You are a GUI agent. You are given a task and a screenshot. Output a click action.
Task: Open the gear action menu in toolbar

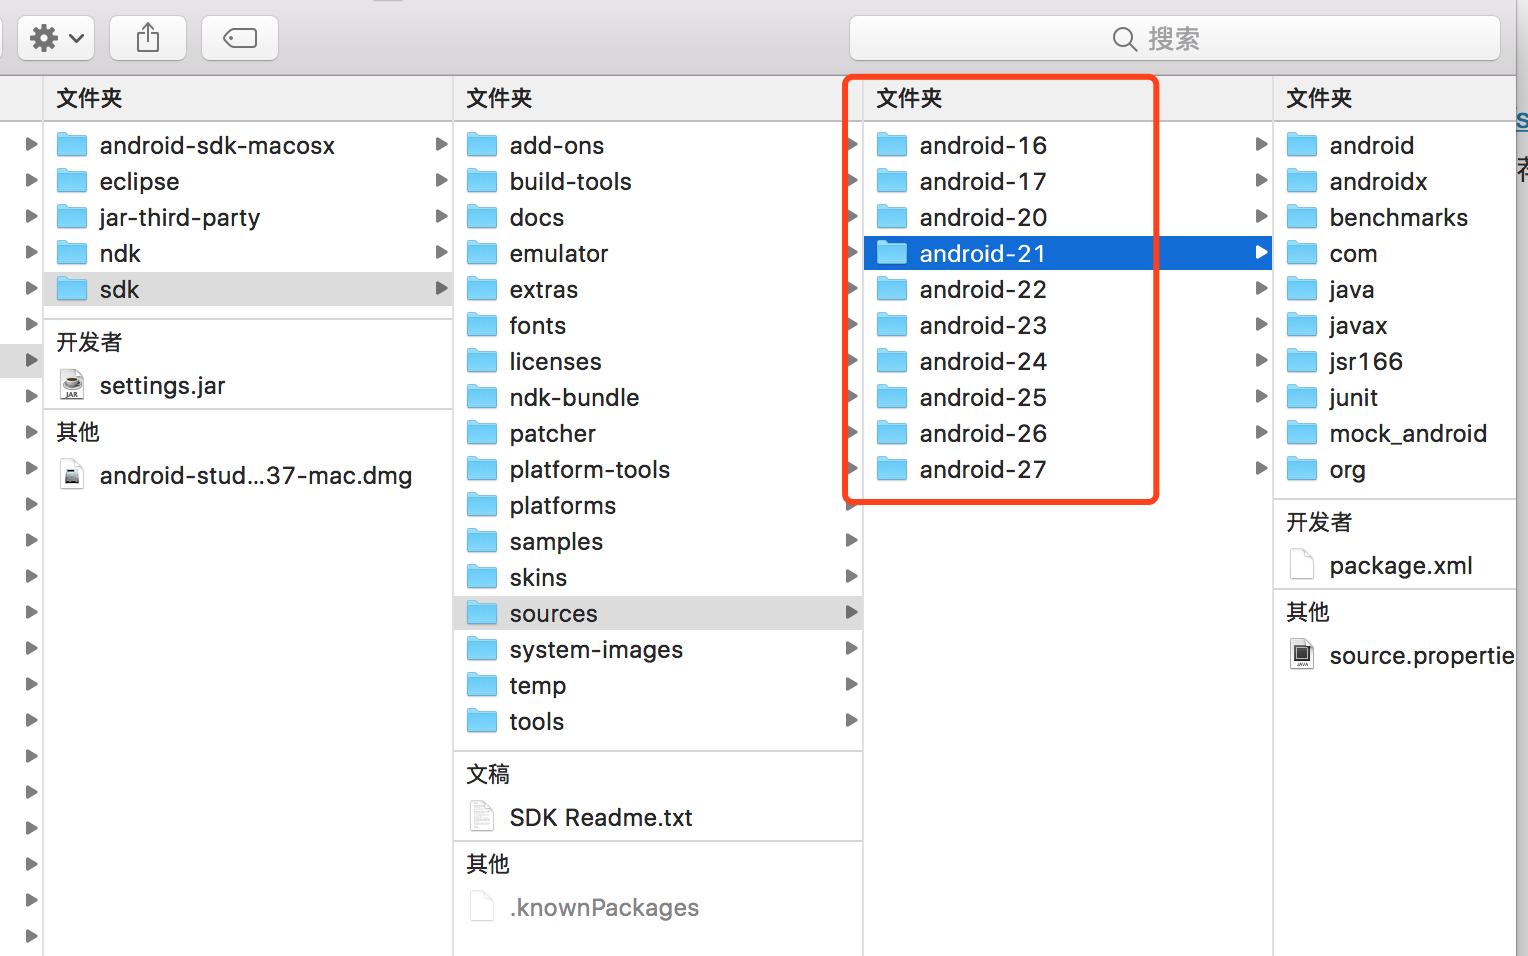[x=56, y=39]
